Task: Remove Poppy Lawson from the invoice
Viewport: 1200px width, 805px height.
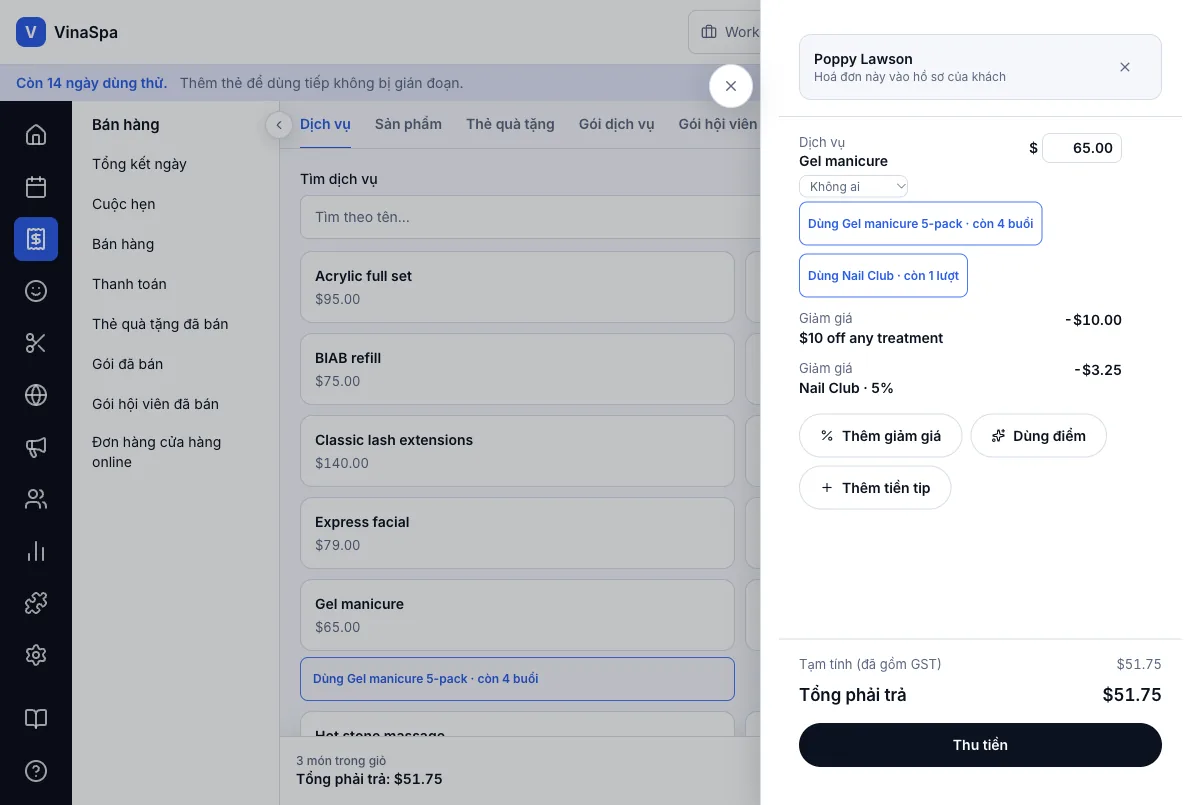Action: pyautogui.click(x=1125, y=67)
